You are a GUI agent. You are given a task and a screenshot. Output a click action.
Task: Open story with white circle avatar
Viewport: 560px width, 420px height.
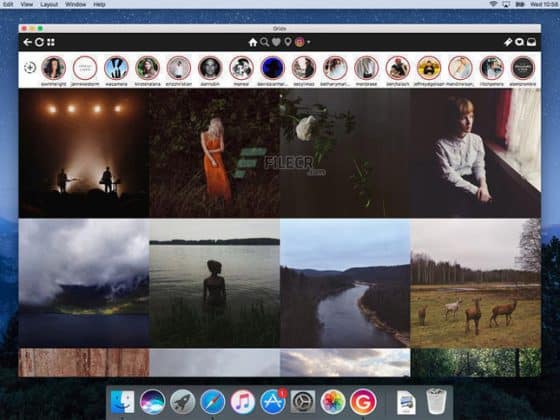click(85, 68)
